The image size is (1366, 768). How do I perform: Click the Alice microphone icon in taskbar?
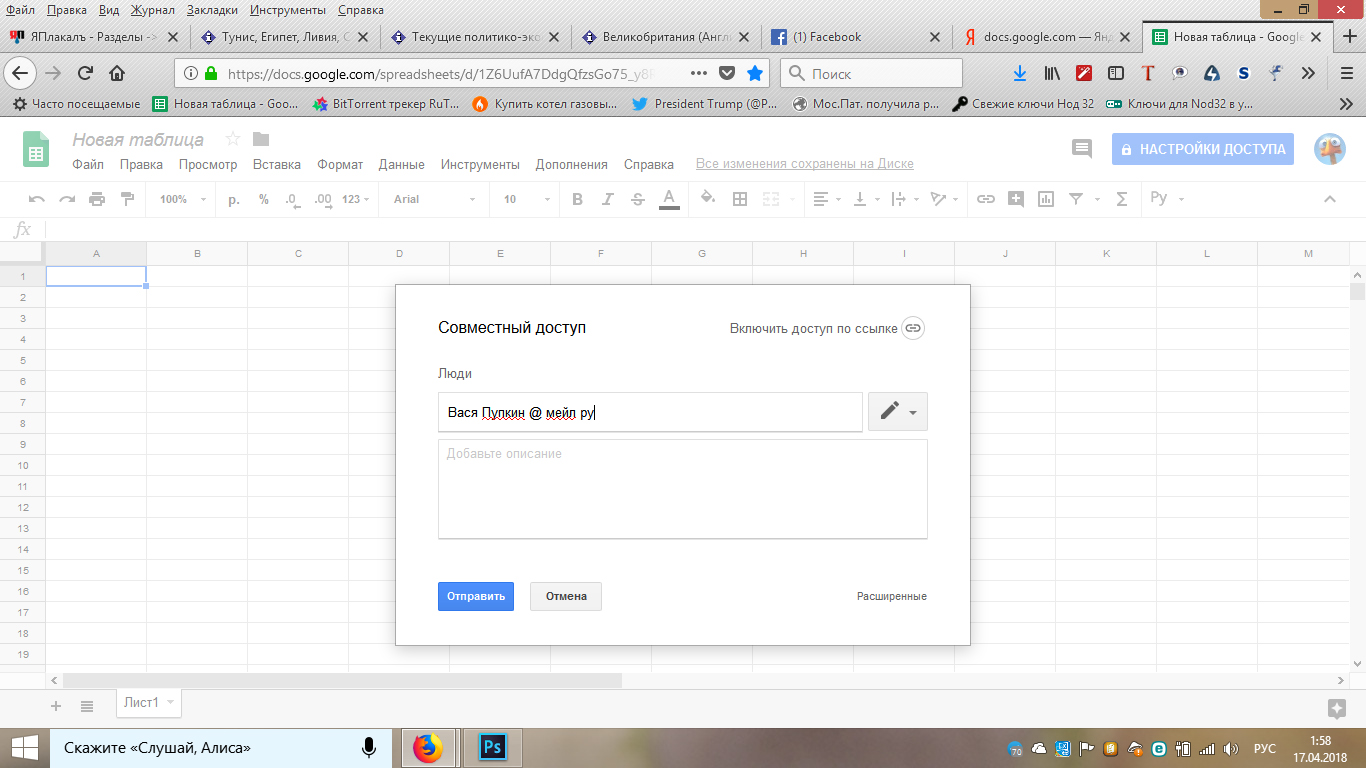click(x=369, y=747)
